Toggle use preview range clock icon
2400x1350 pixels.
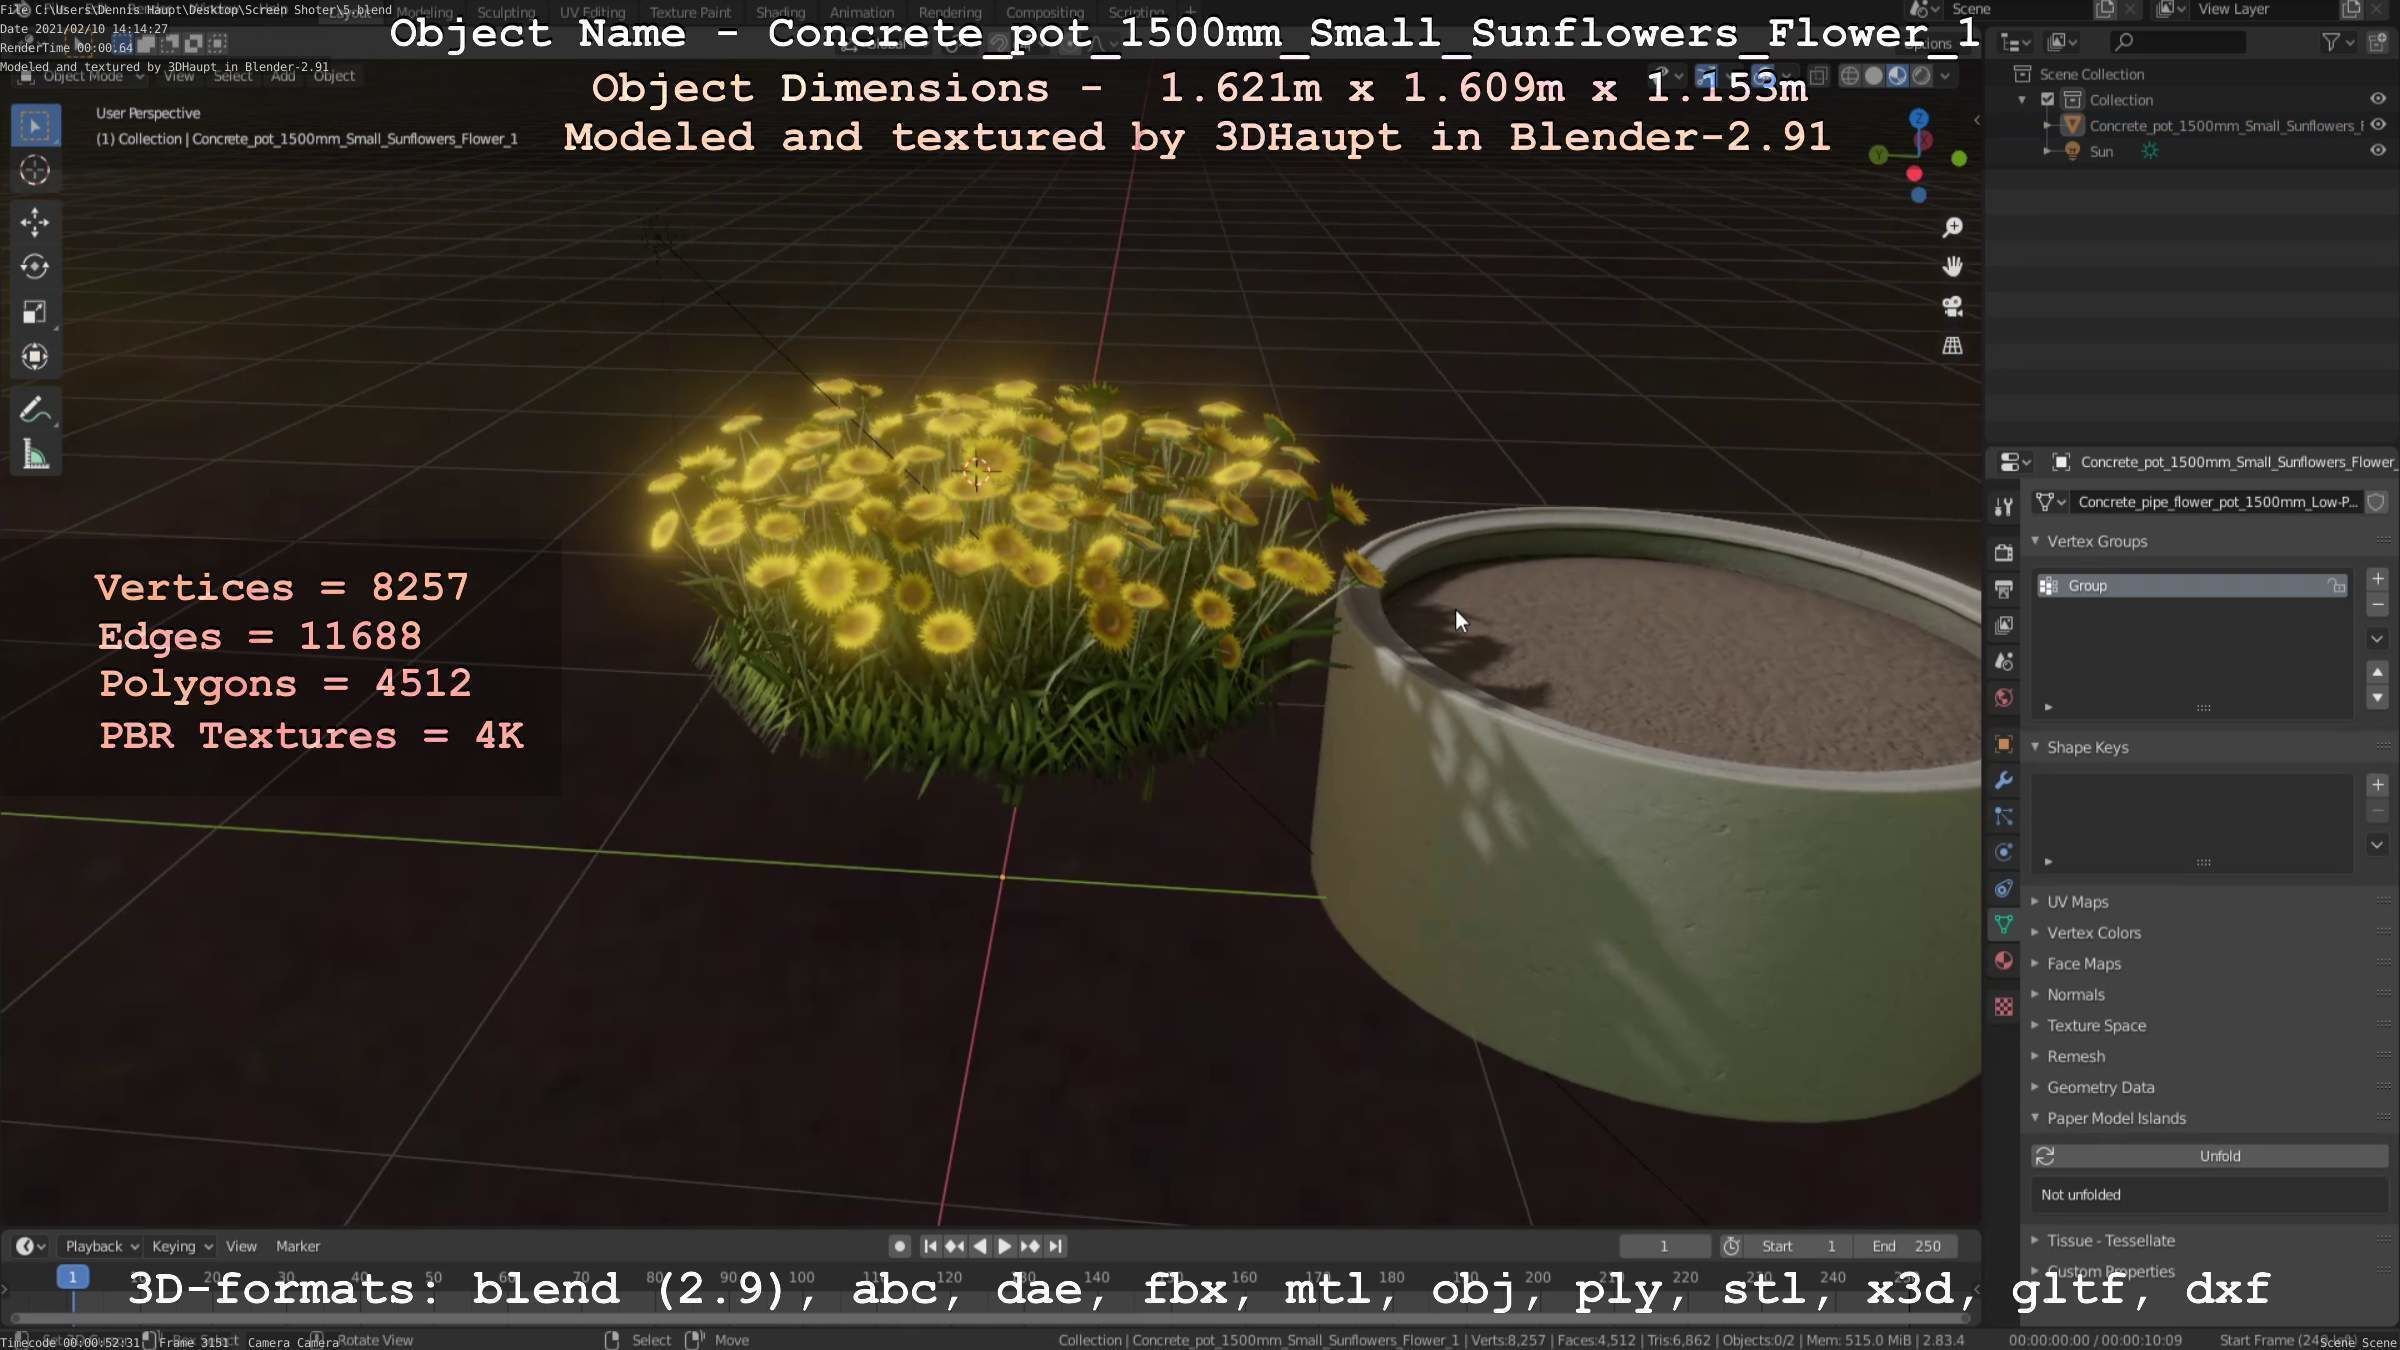click(x=1731, y=1246)
